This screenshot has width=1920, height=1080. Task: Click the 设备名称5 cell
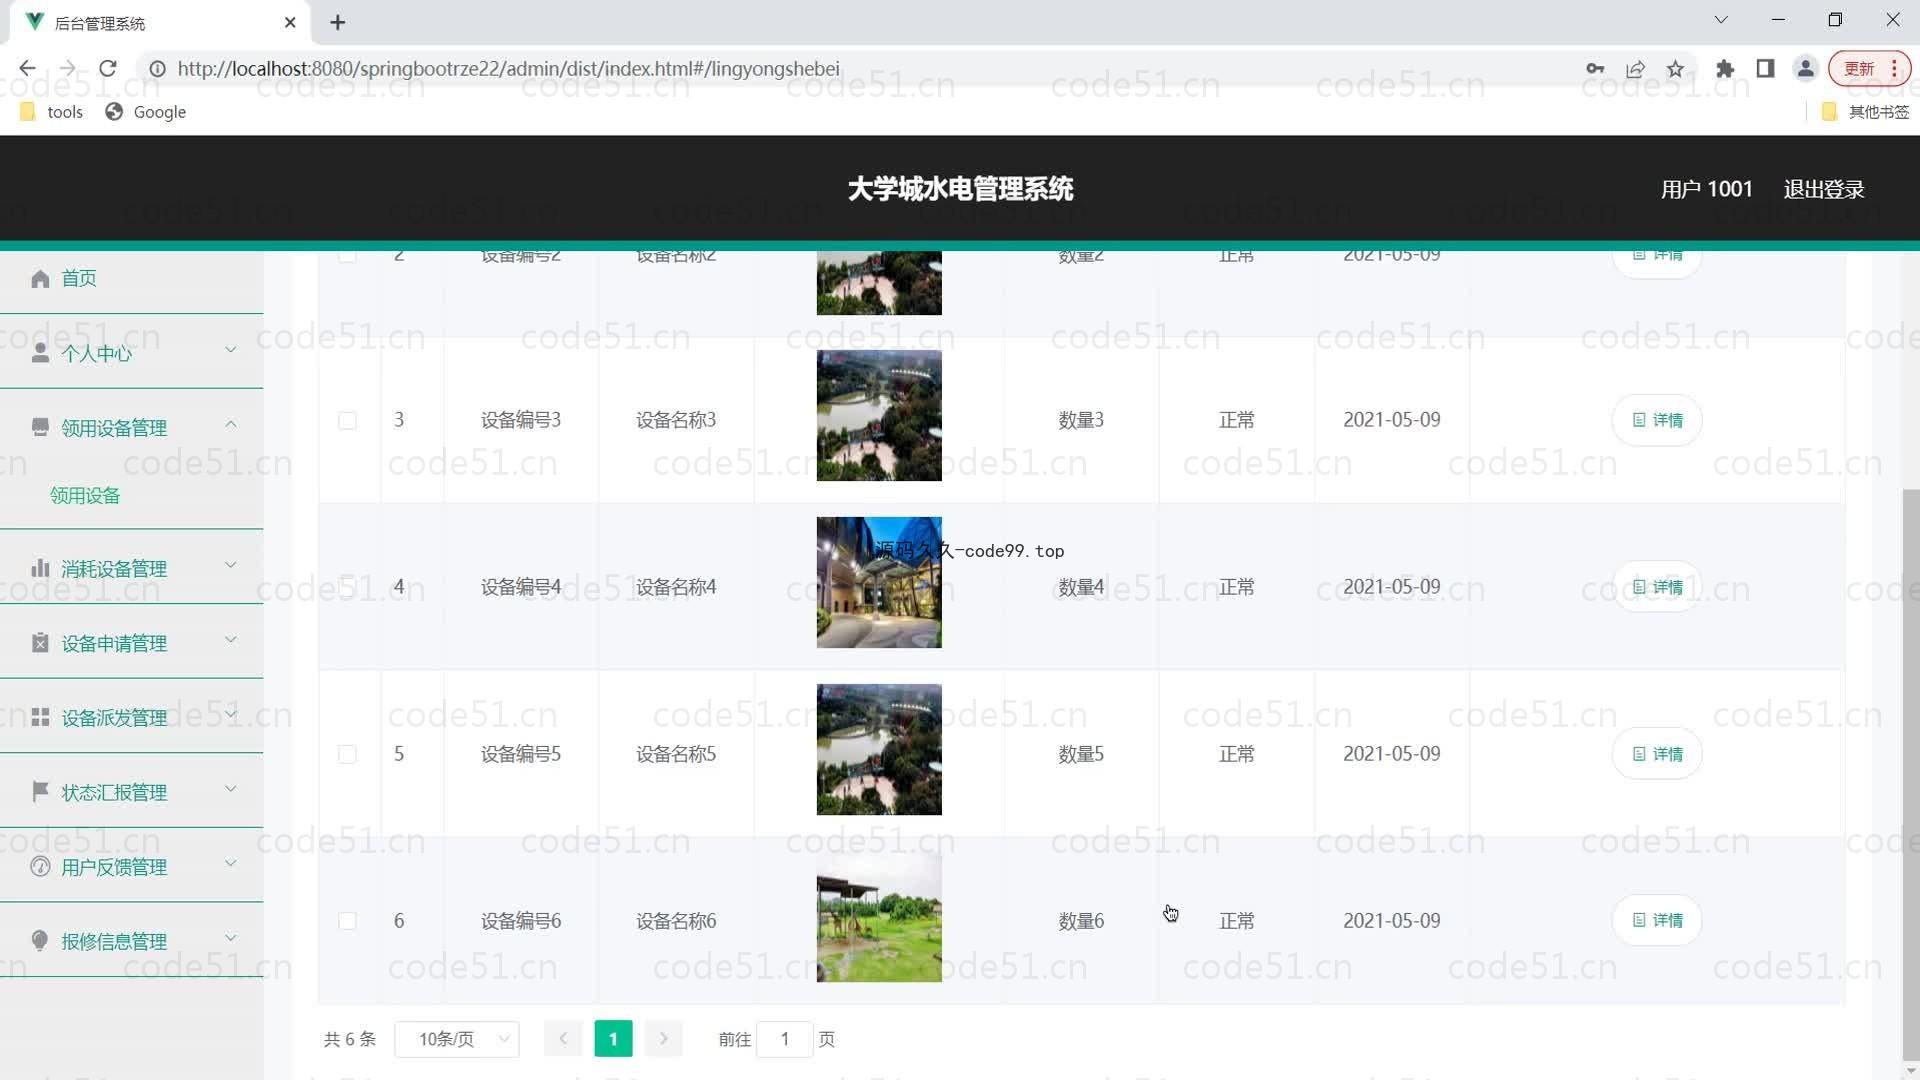click(x=676, y=754)
